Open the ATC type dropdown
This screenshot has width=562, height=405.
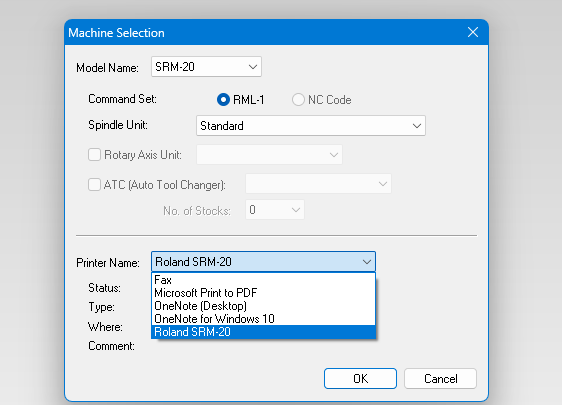[318, 184]
